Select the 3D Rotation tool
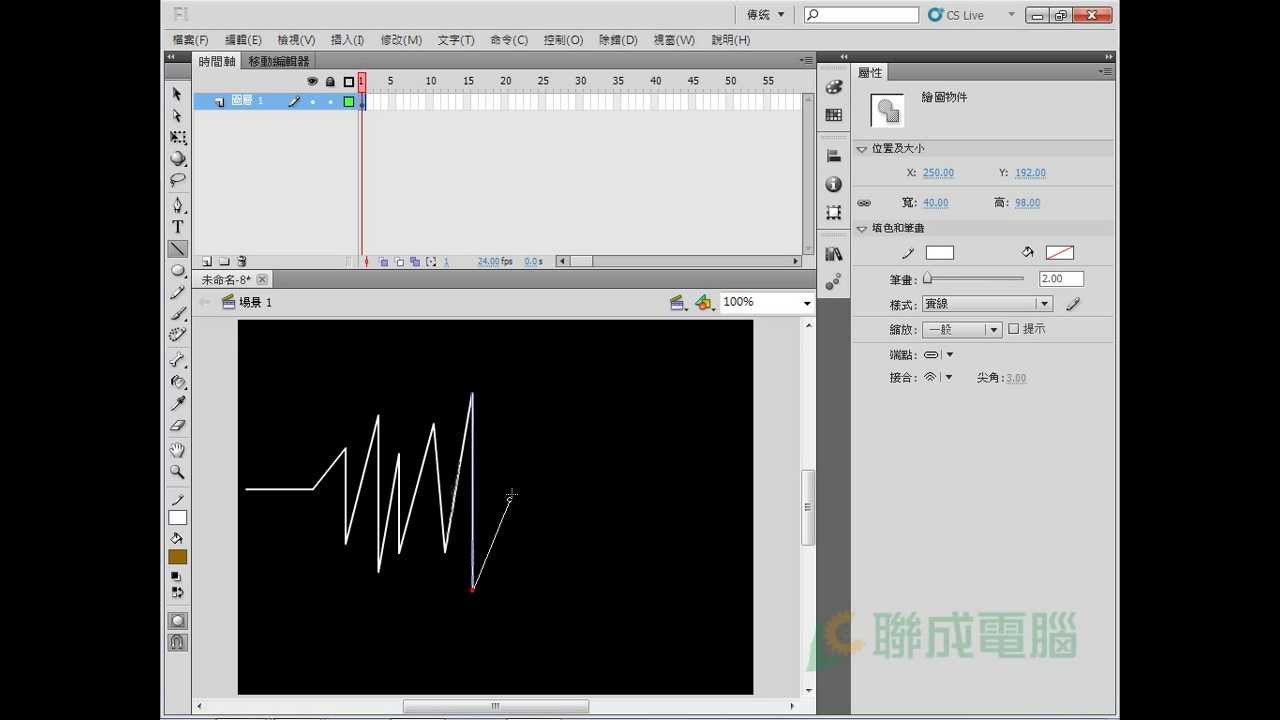 point(177,159)
